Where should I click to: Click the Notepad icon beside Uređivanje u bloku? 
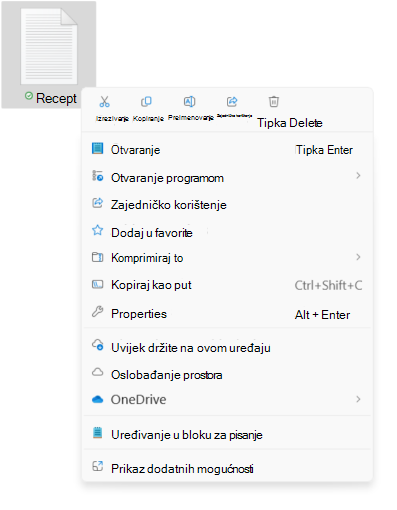click(x=97, y=433)
